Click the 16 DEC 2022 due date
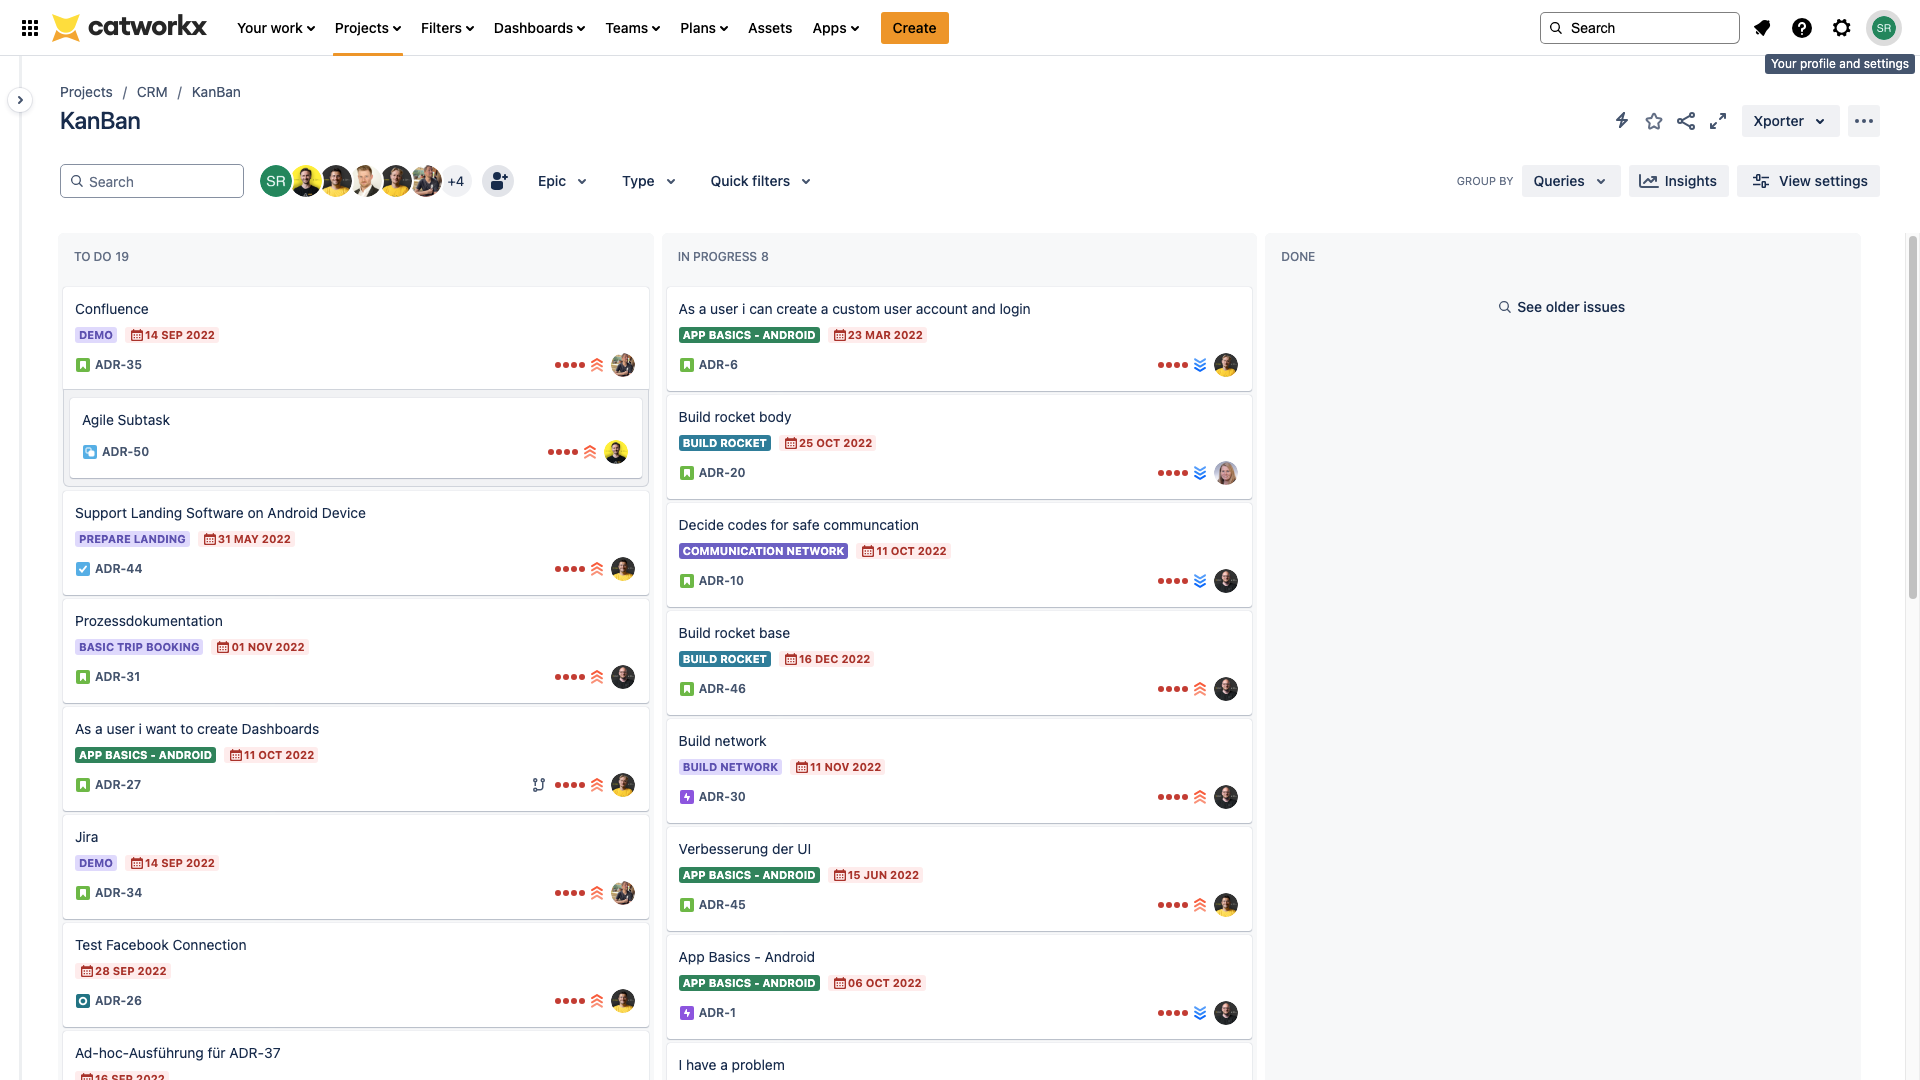The height and width of the screenshot is (1080, 1920). (827, 659)
